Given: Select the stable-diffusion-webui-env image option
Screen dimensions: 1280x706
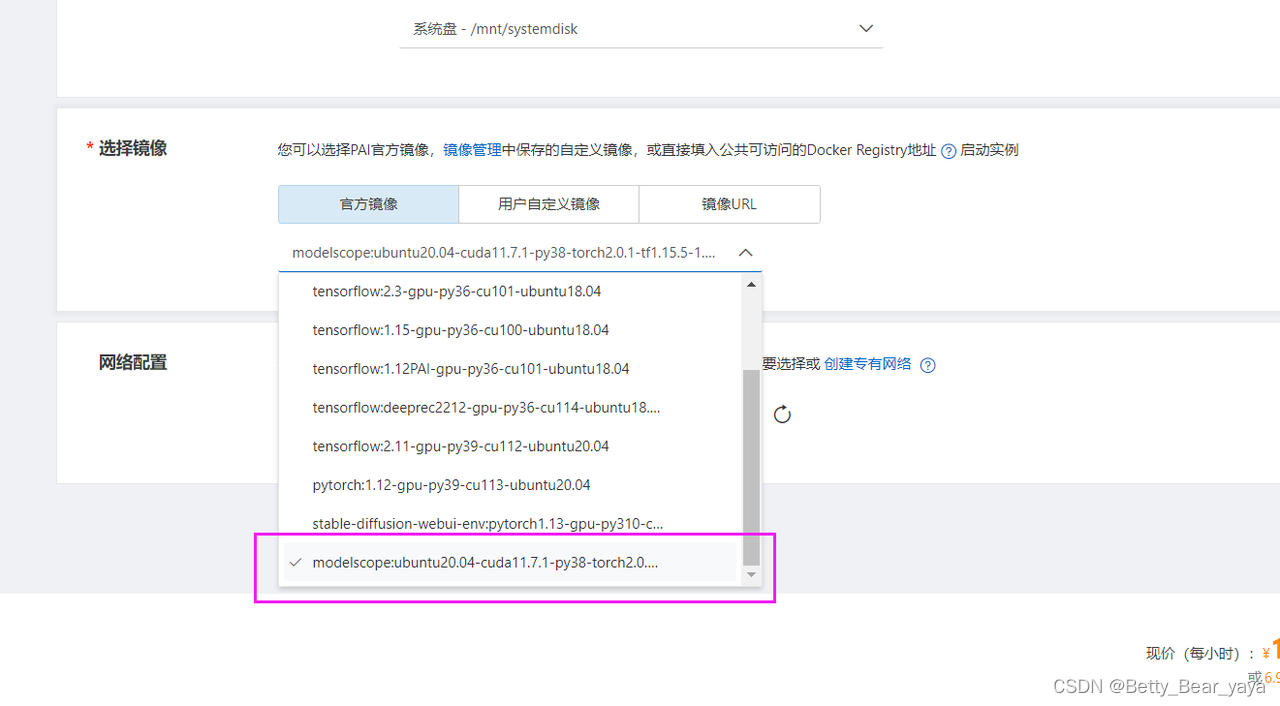Looking at the screenshot, I should (486, 523).
